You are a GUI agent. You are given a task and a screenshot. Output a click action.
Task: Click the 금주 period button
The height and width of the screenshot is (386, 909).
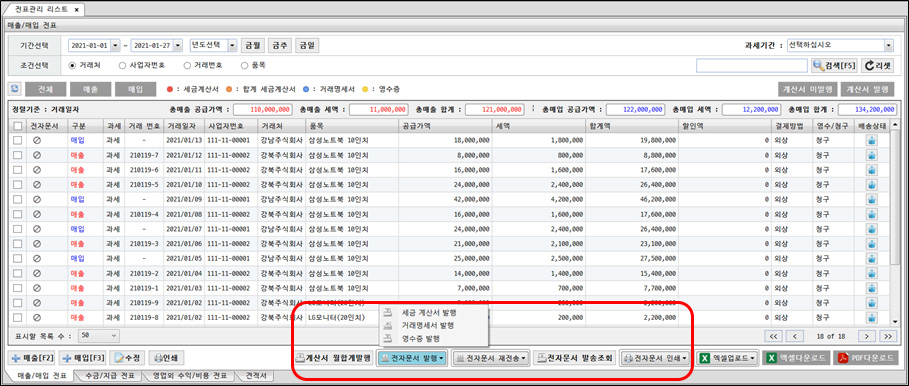(280, 45)
